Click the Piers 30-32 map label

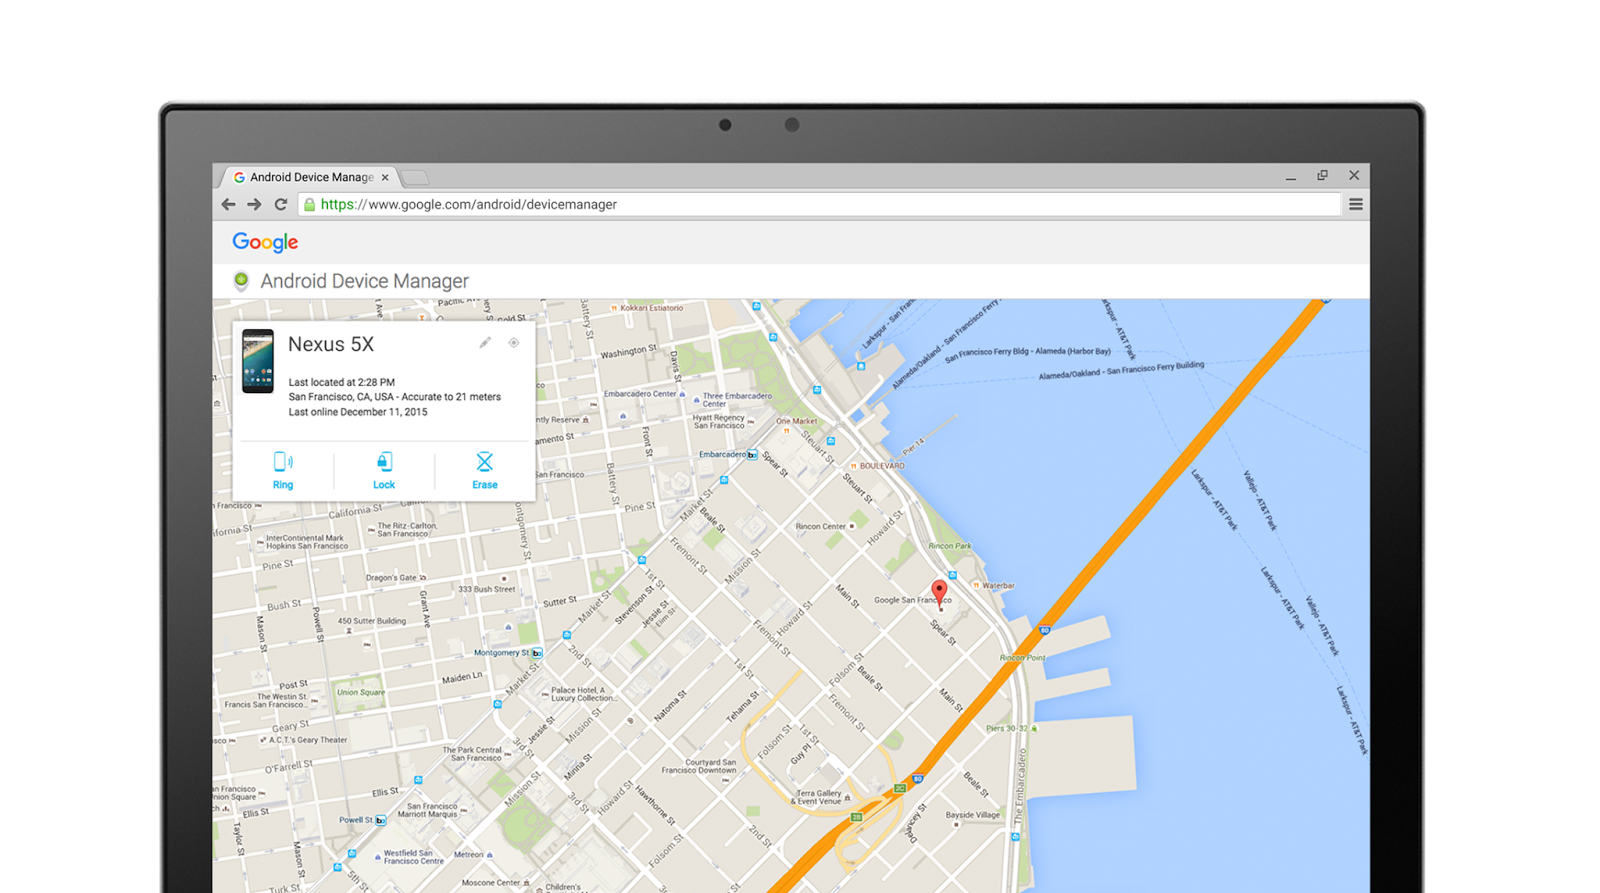(1006, 728)
